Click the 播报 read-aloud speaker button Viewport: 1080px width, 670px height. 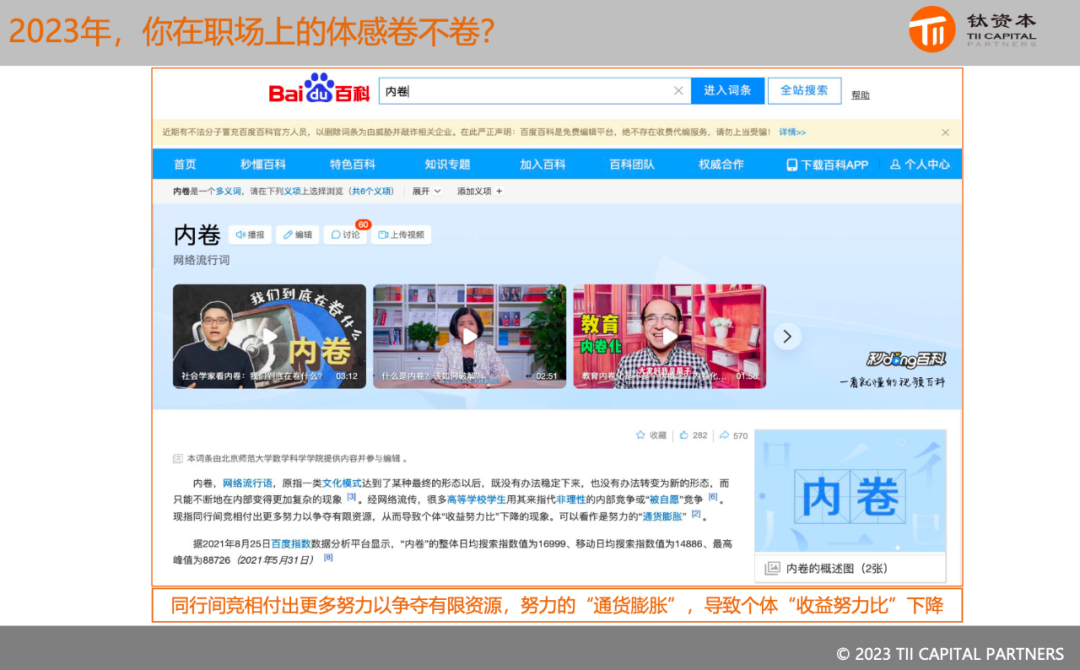[250, 235]
